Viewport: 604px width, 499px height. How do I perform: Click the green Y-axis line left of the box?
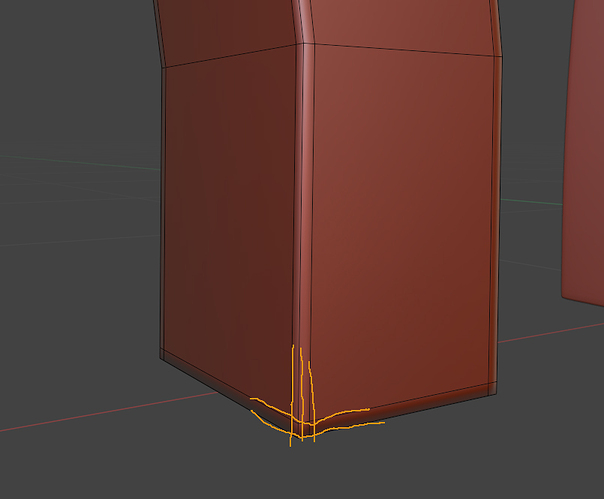pos(79,162)
